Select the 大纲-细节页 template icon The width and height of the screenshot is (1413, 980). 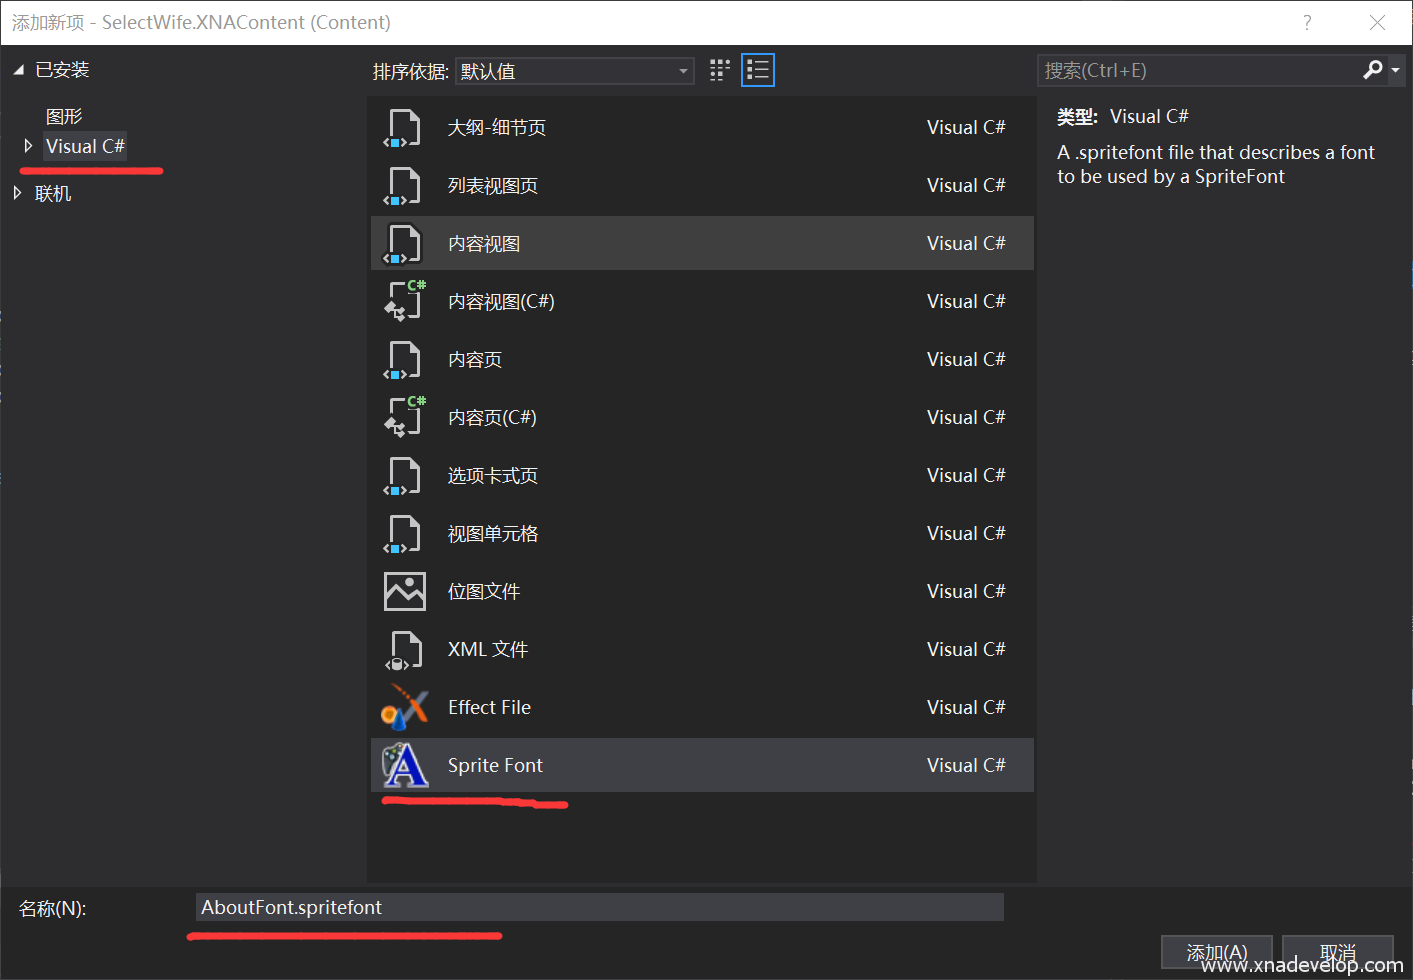click(x=404, y=128)
